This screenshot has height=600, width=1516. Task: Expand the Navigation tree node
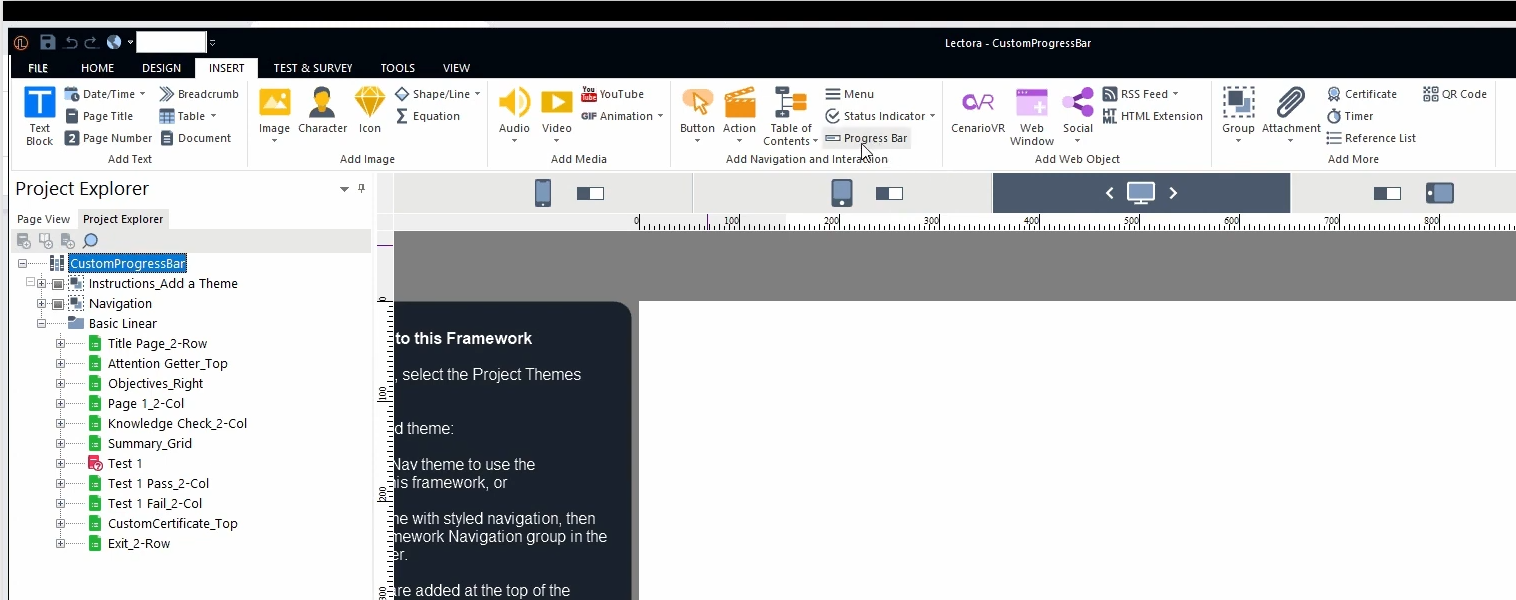point(42,303)
